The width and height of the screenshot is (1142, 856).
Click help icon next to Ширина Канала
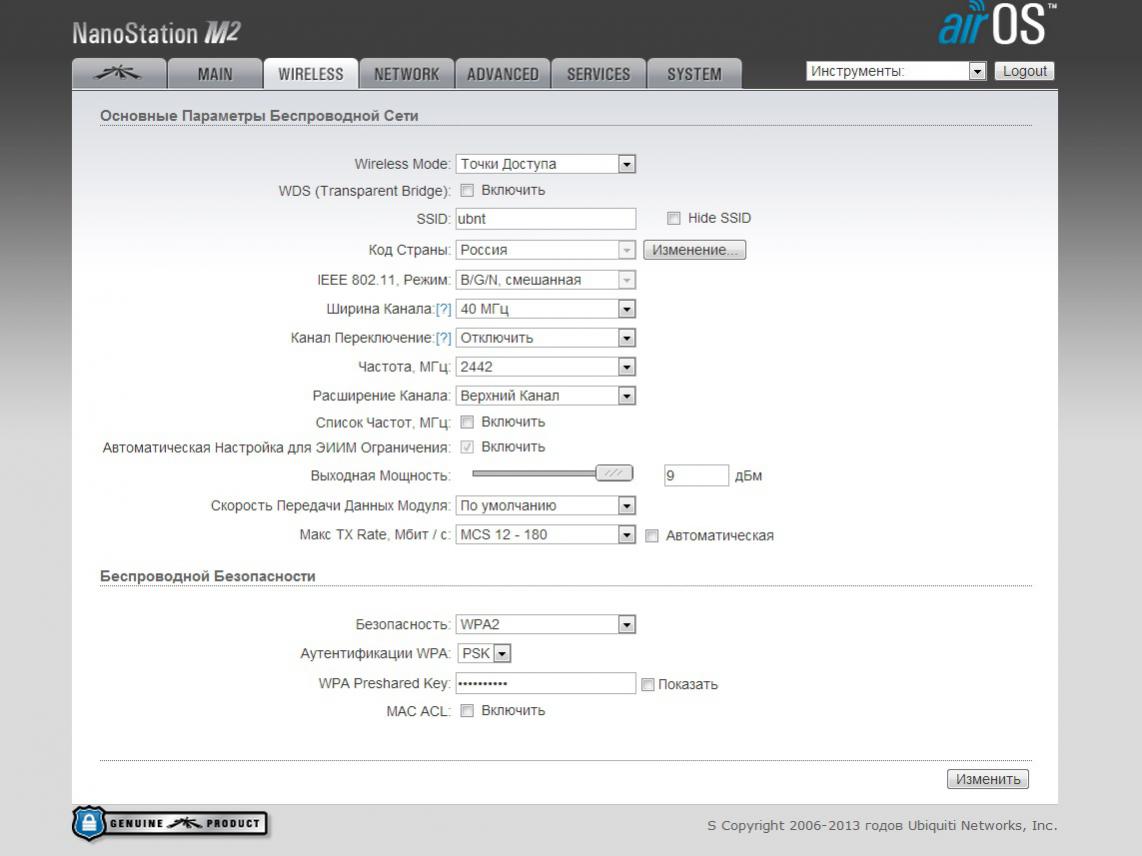click(x=444, y=309)
